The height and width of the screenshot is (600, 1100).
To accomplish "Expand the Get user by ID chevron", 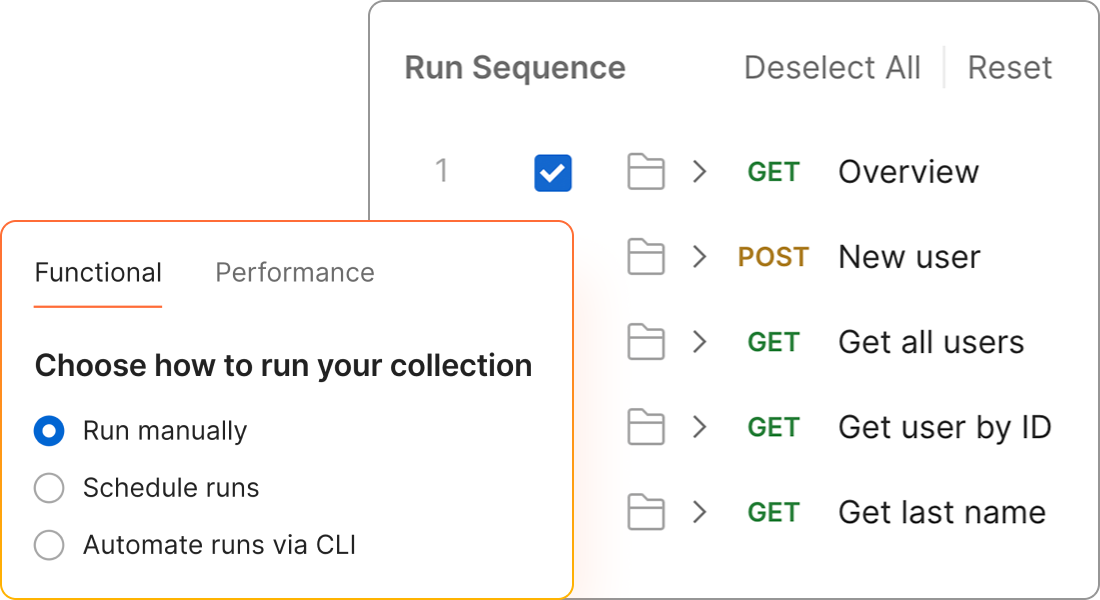I will point(700,427).
